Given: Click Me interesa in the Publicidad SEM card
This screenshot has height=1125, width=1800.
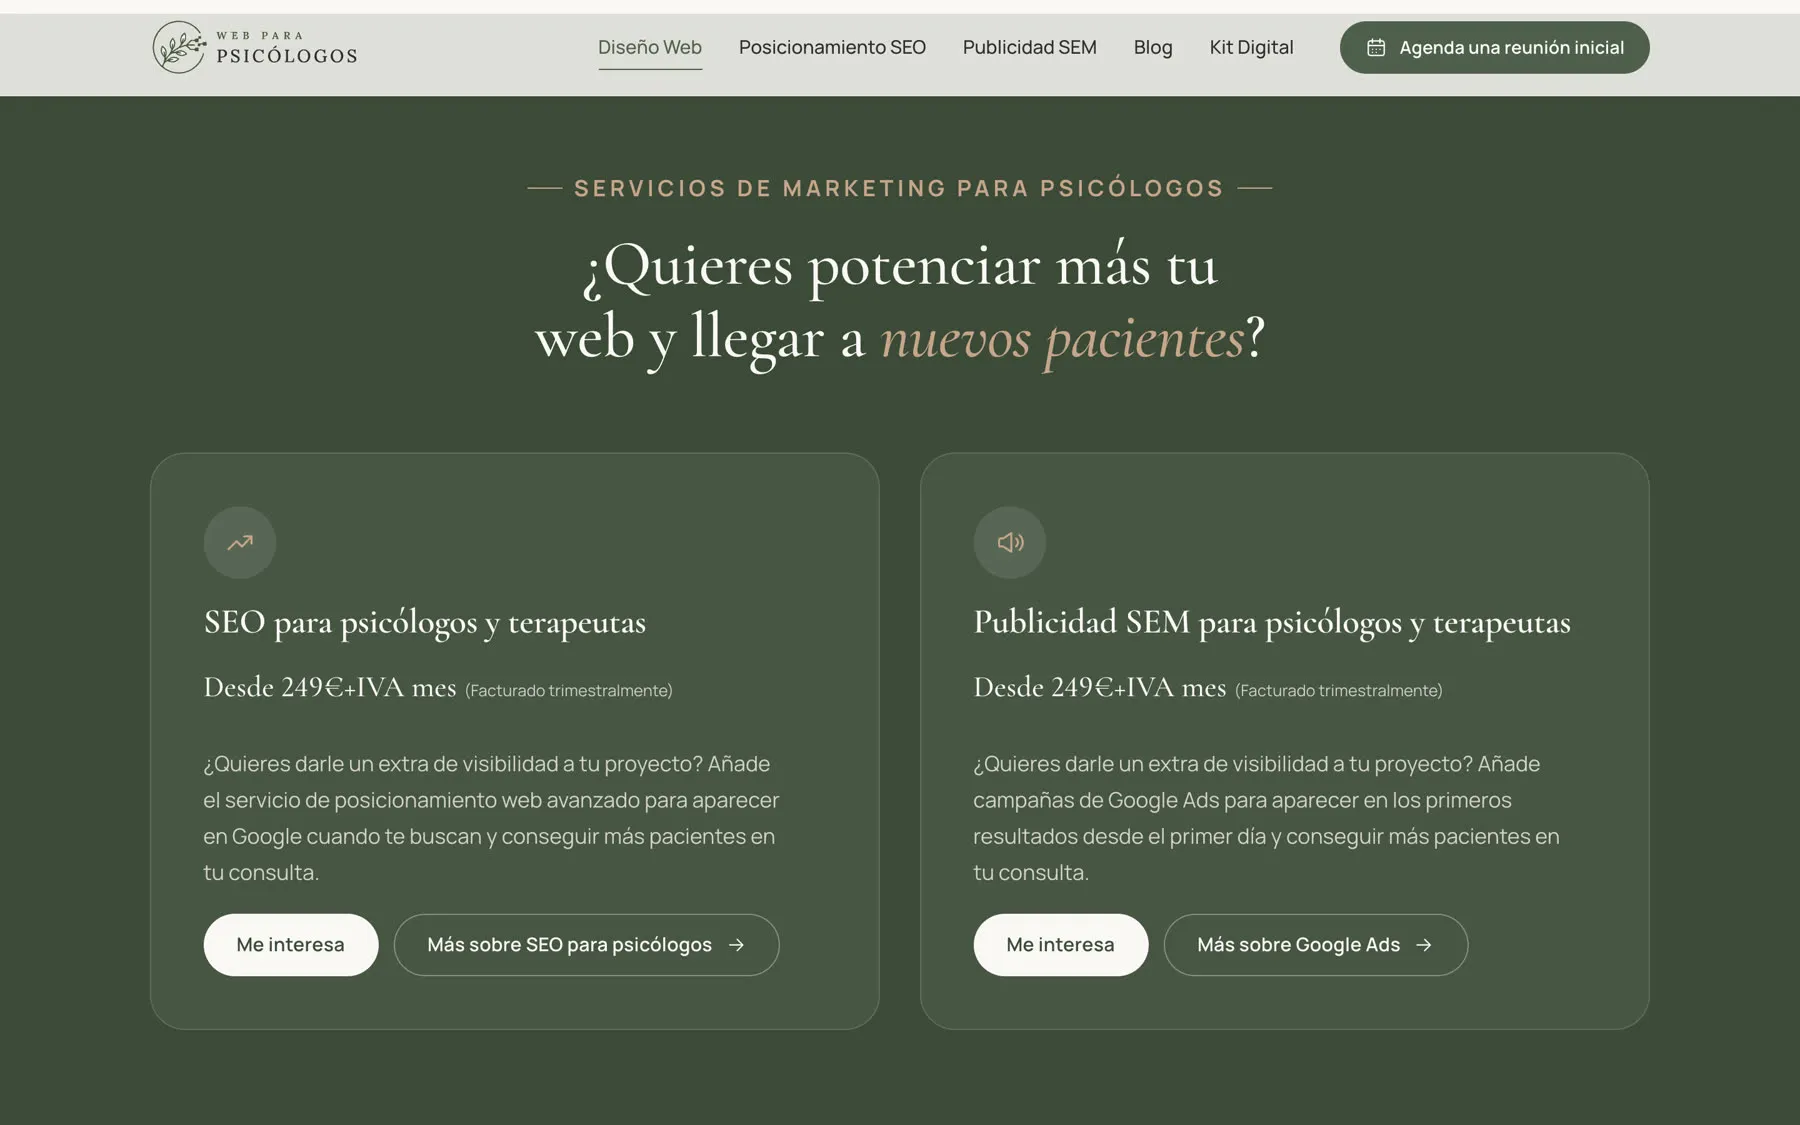Looking at the screenshot, I should coord(1061,945).
